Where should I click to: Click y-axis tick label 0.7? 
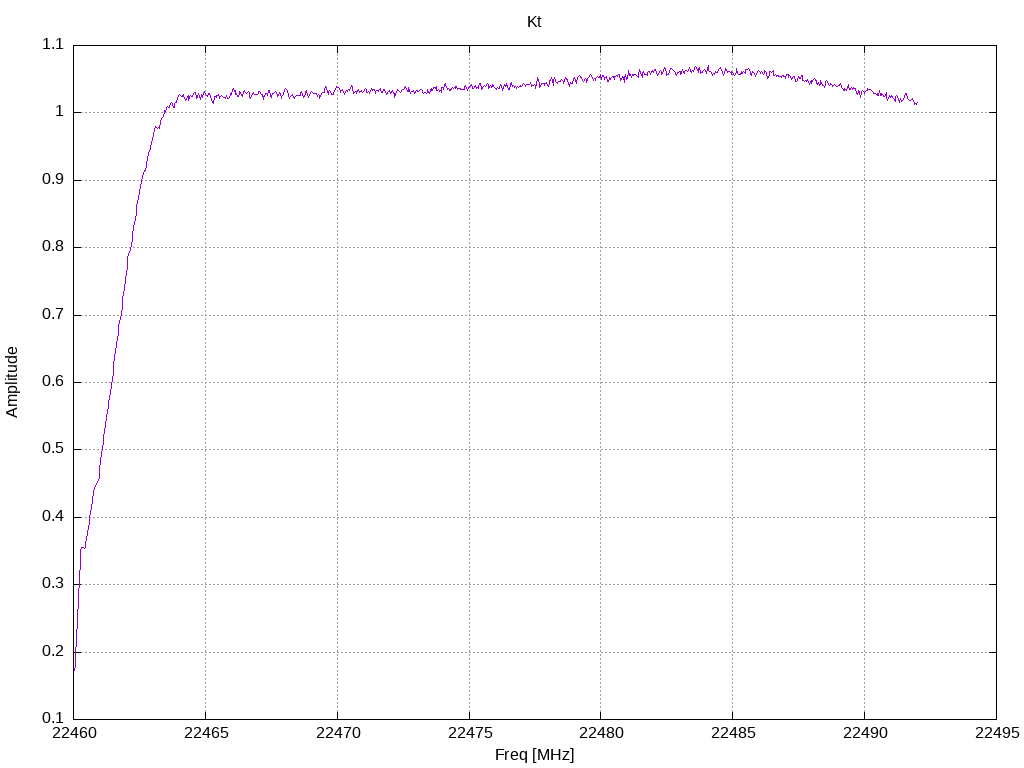(x=53, y=314)
